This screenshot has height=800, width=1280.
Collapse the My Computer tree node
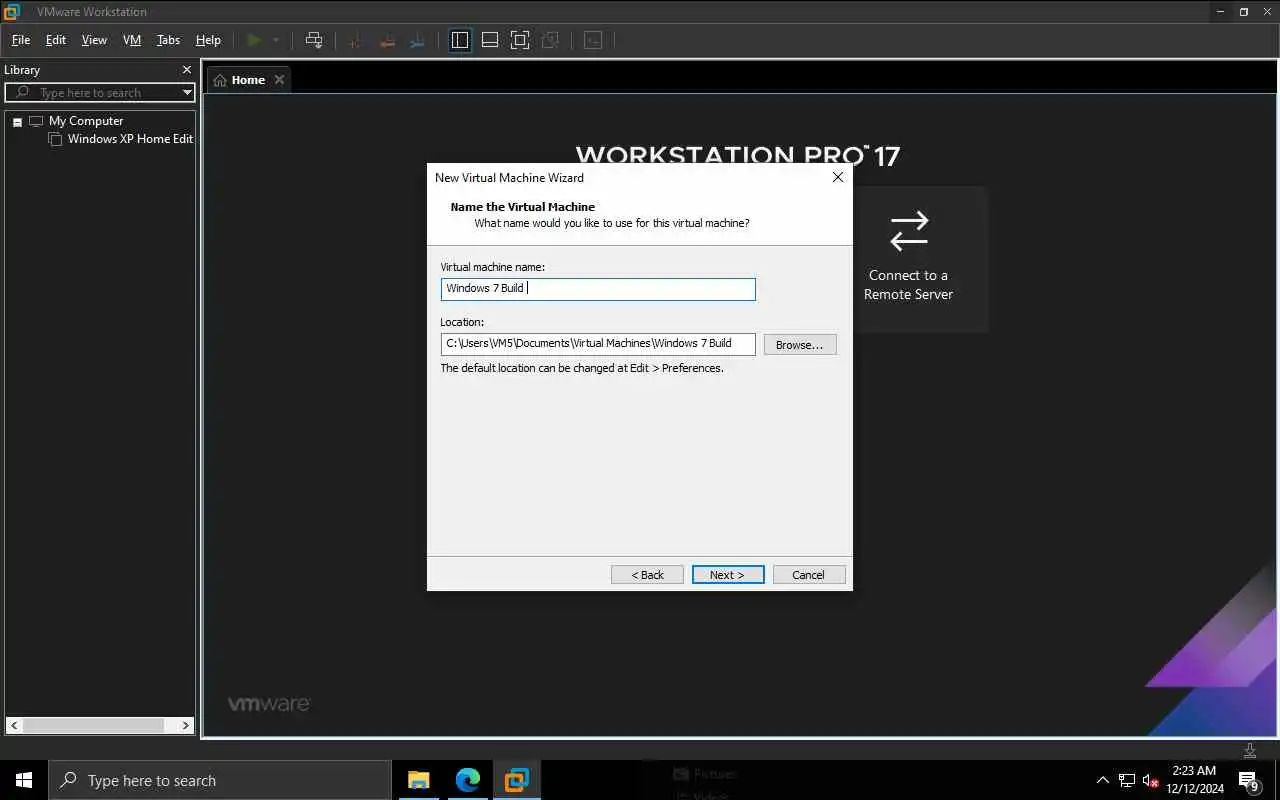17,122
